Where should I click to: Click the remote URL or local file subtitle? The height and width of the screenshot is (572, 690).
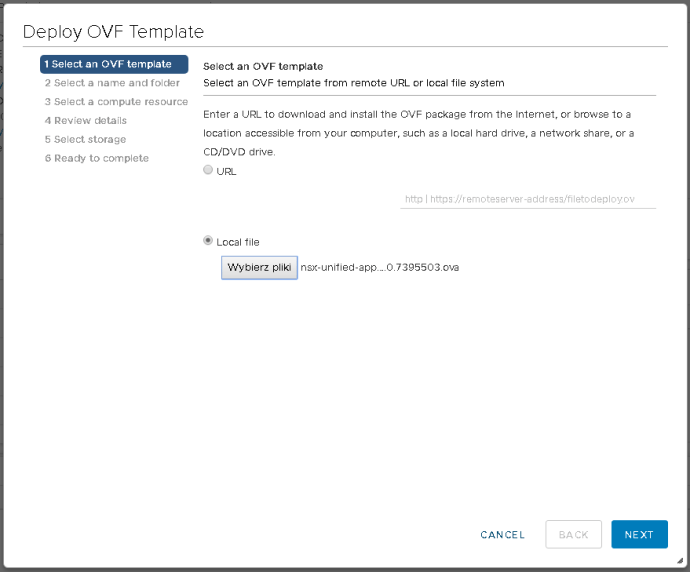[353, 82]
